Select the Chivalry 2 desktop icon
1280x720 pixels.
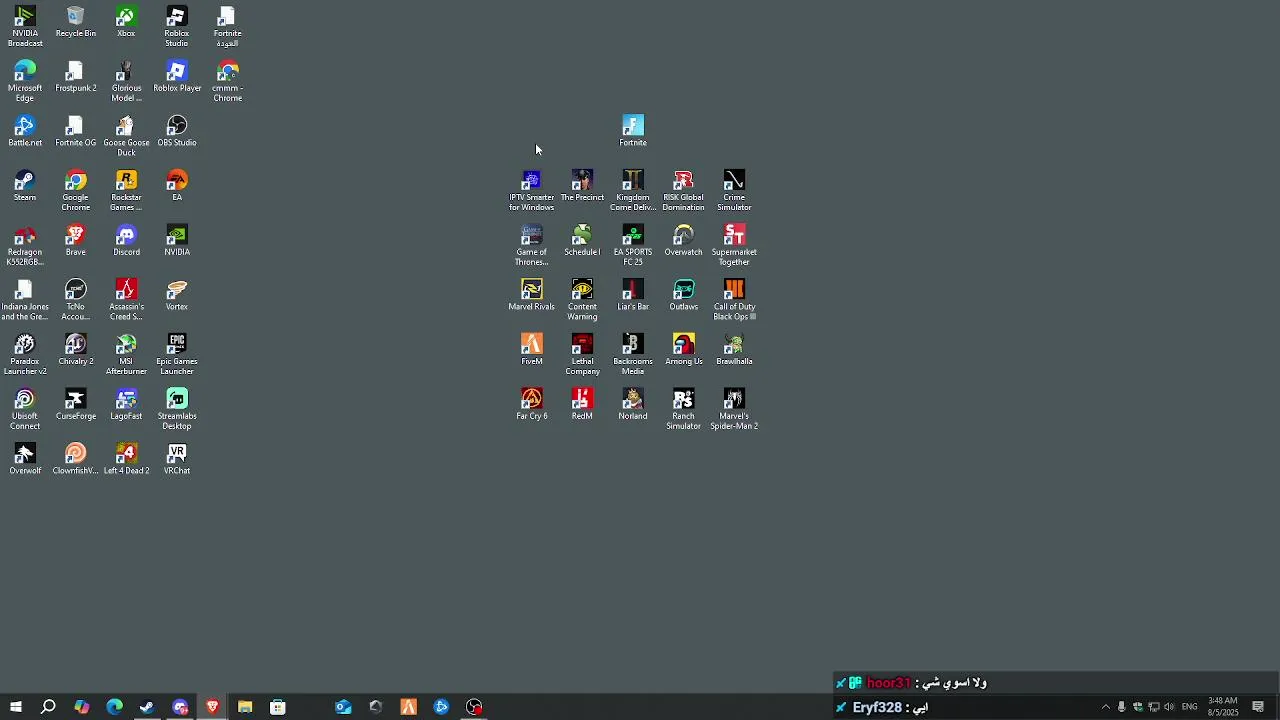pyautogui.click(x=76, y=350)
